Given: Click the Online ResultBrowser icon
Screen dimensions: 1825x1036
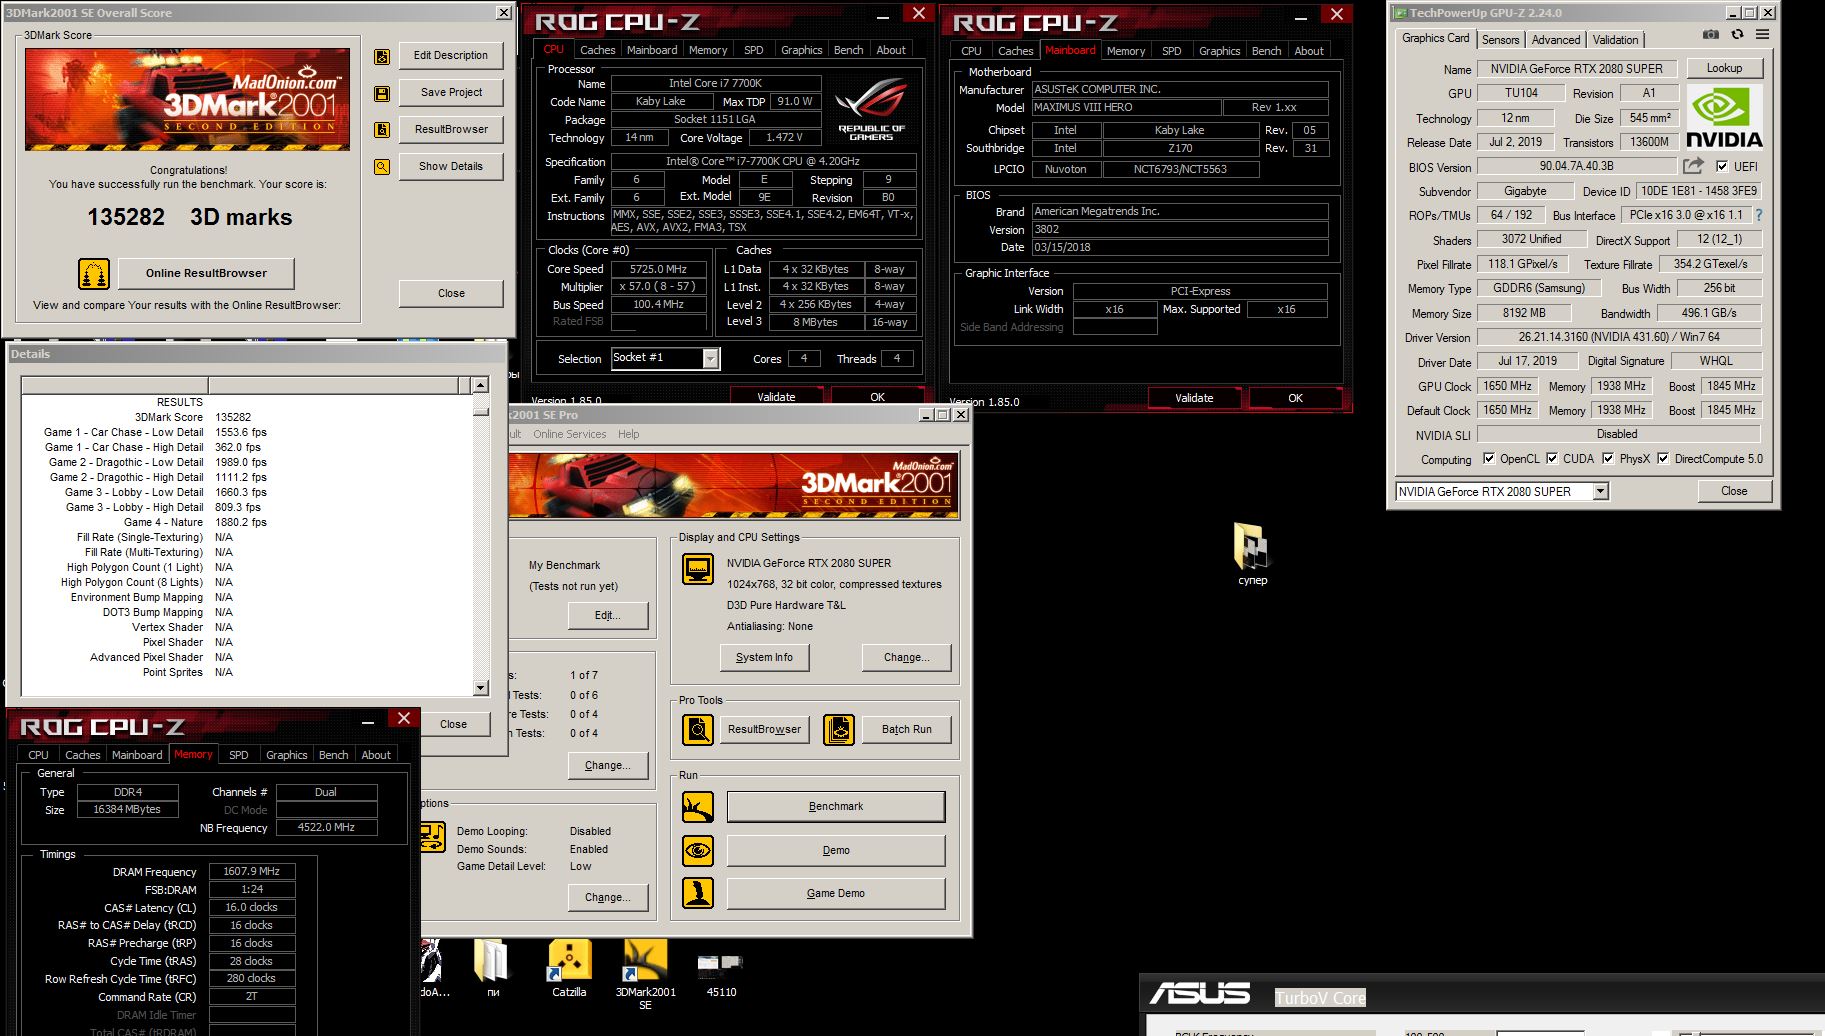Looking at the screenshot, I should pyautogui.click(x=94, y=273).
